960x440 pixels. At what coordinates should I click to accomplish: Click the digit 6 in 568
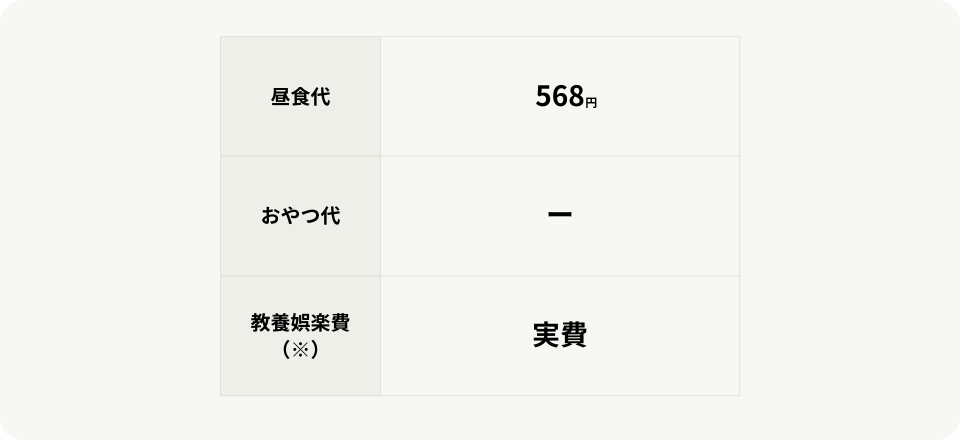pyautogui.click(x=559, y=97)
